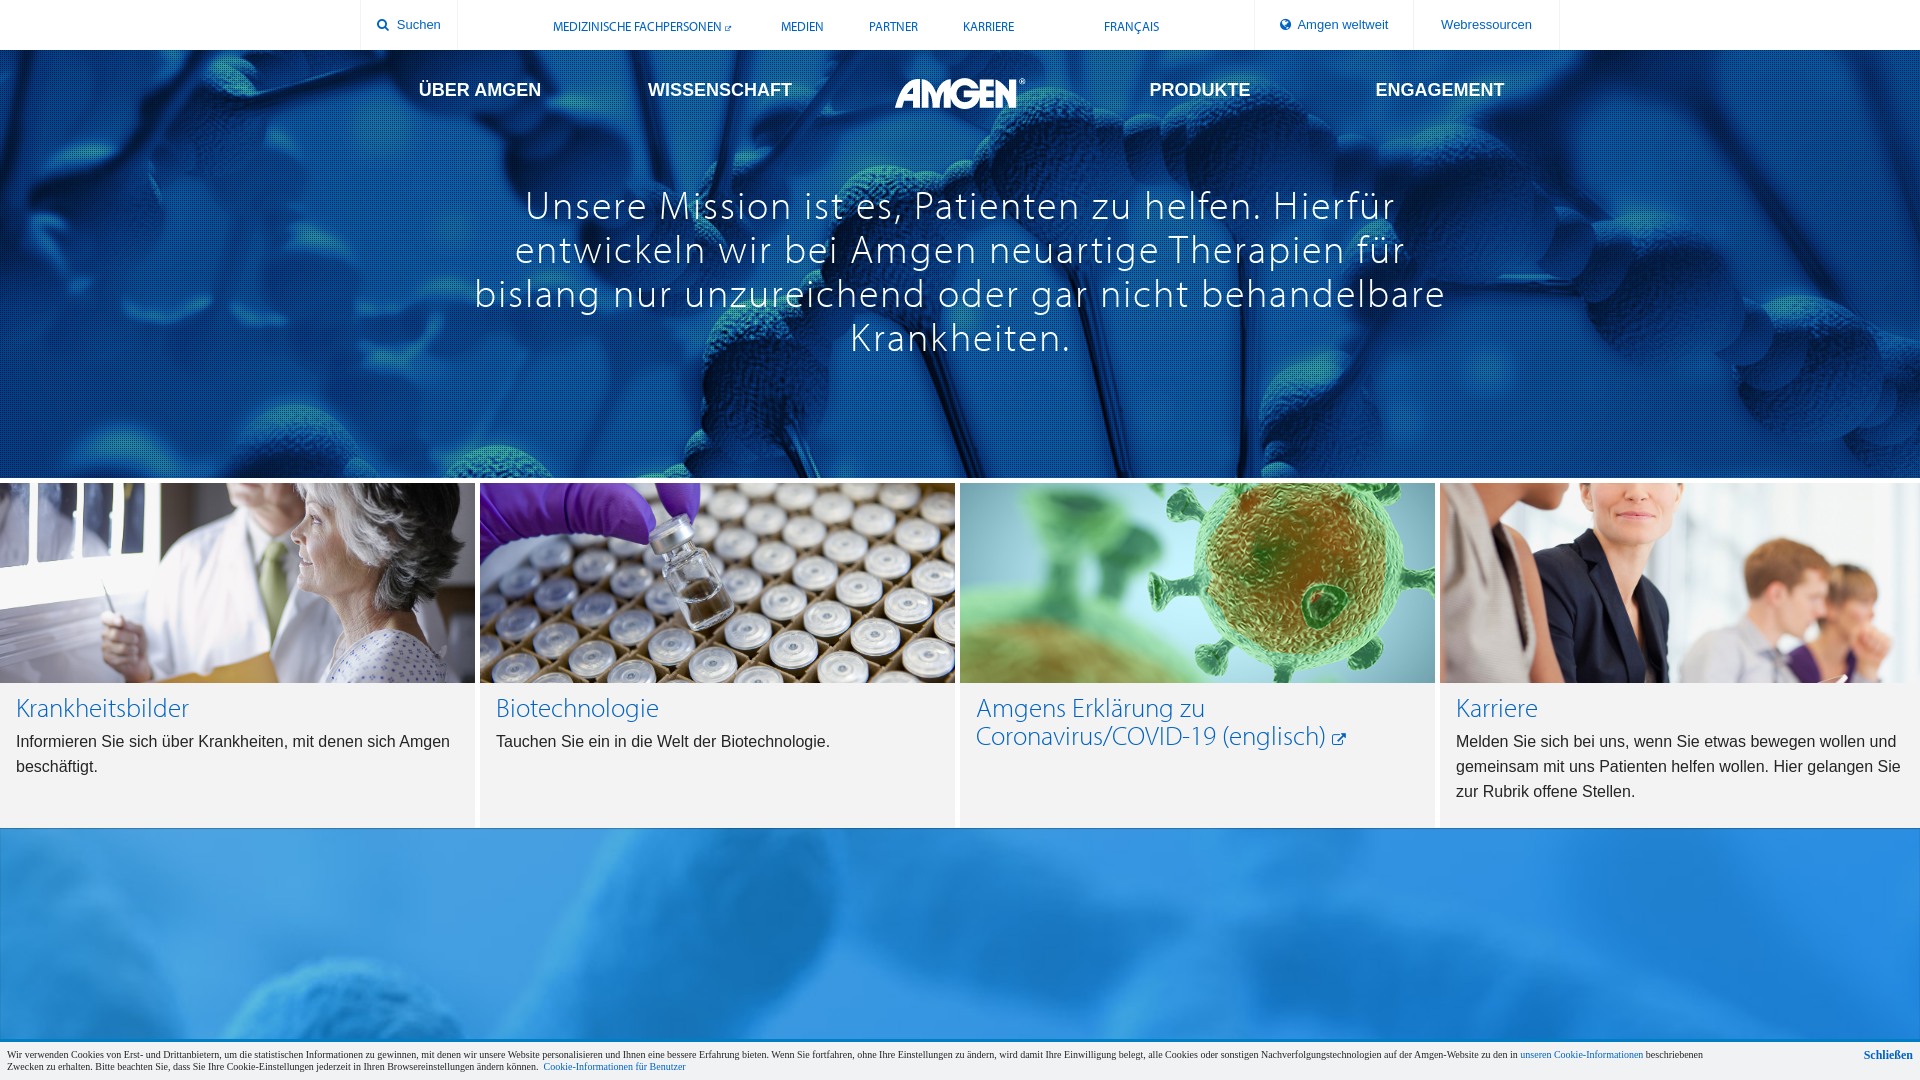Click text 'Tauchen Sie ein in die Welt der Biotechnologie.'

pyautogui.click(x=663, y=742)
